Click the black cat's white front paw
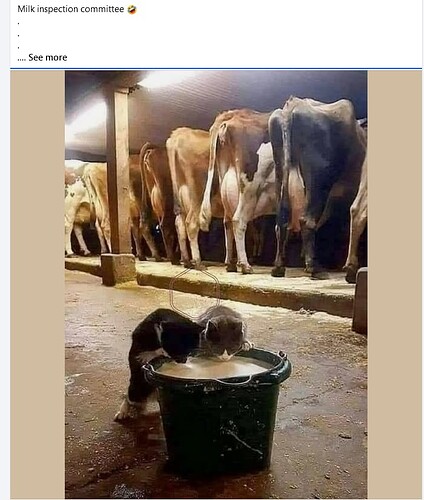The image size is (424, 500). pos(121,413)
